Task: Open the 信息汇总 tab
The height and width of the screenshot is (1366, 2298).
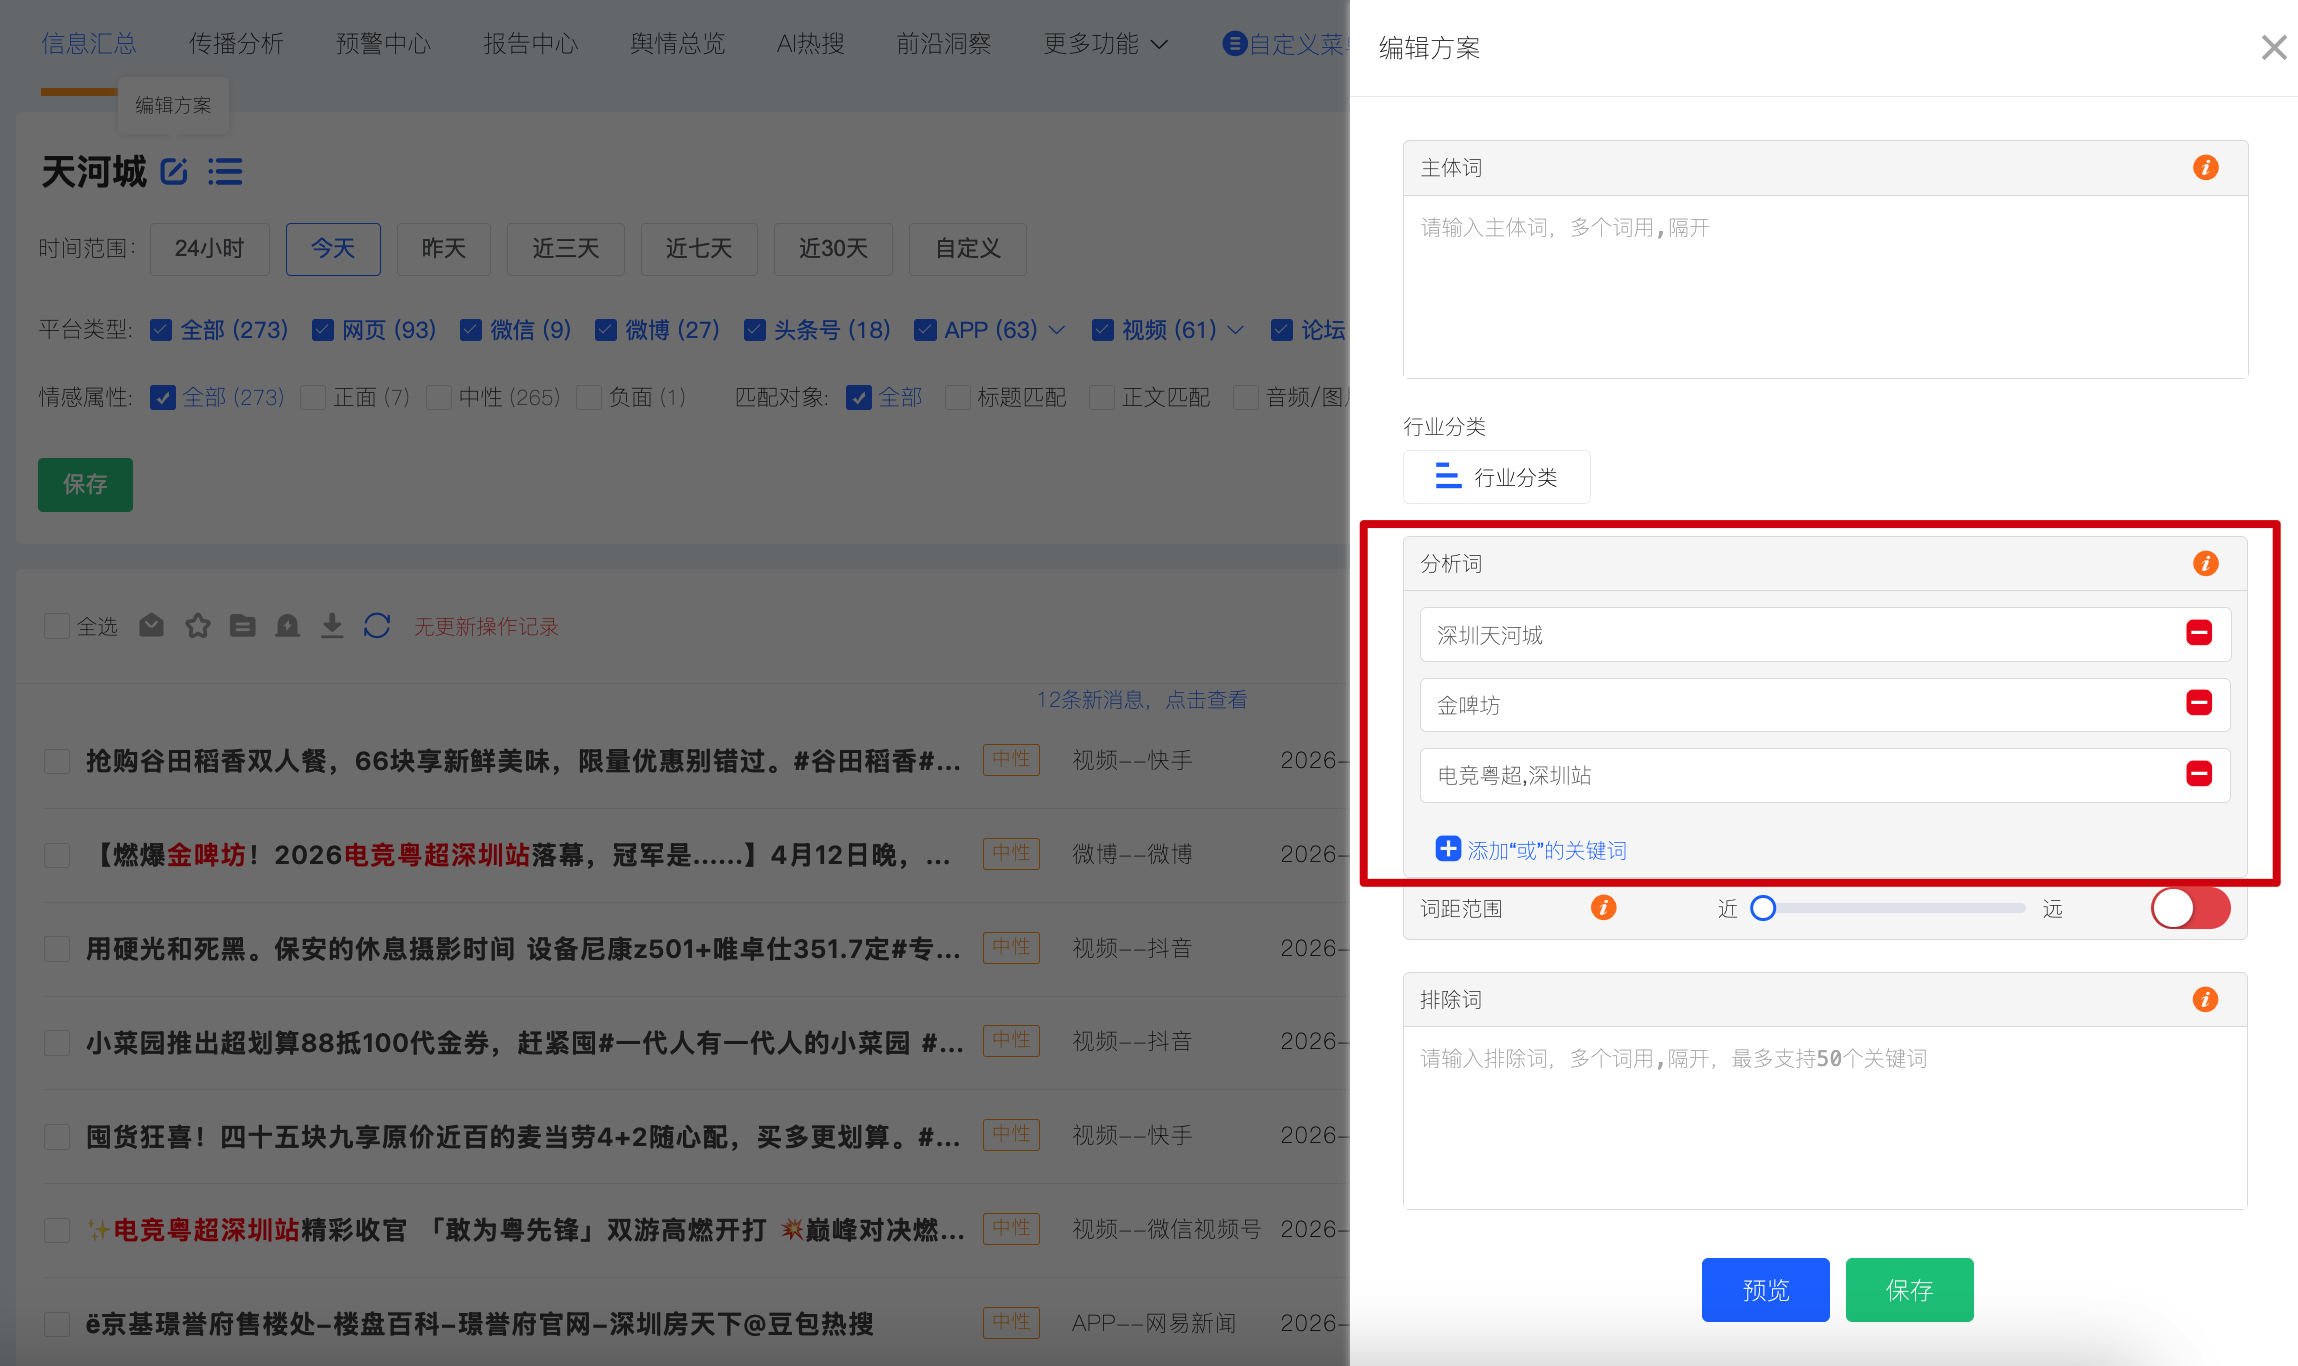Action: (88, 44)
